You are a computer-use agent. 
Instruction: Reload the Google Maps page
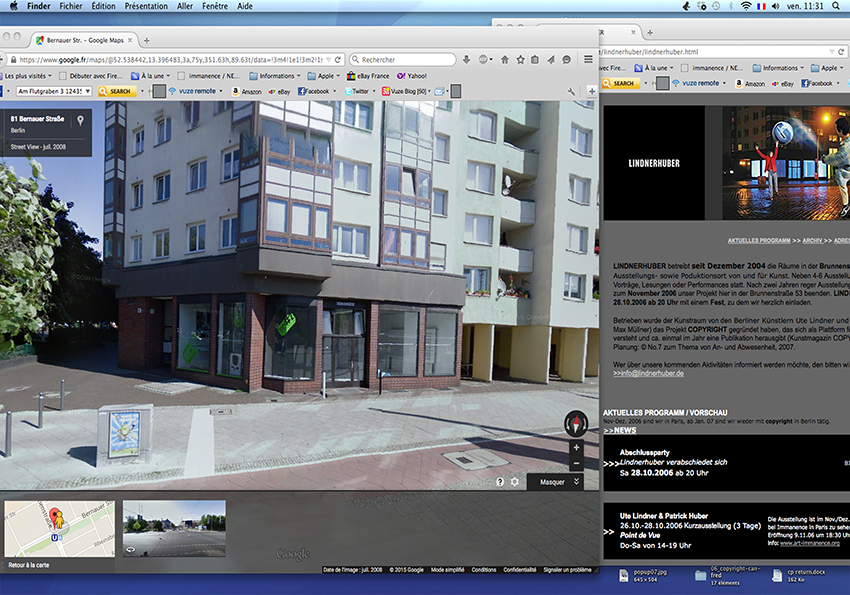click(338, 60)
